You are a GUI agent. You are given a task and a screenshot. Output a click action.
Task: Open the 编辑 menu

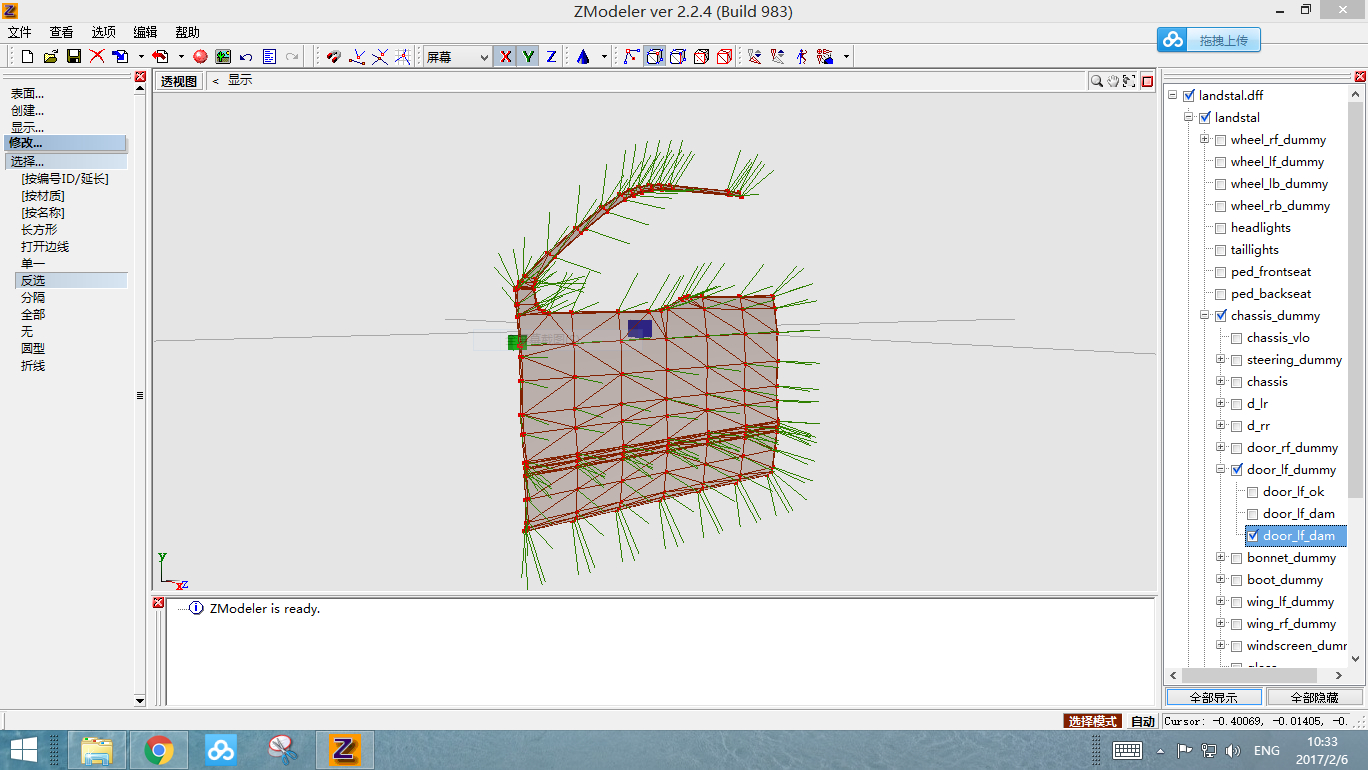(145, 32)
